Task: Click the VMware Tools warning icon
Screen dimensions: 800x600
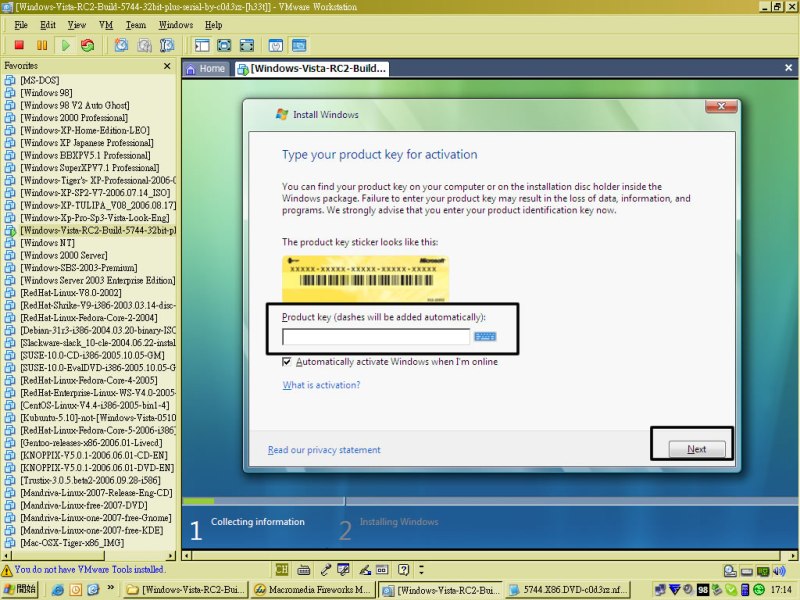Action: pyautogui.click(x=7, y=570)
